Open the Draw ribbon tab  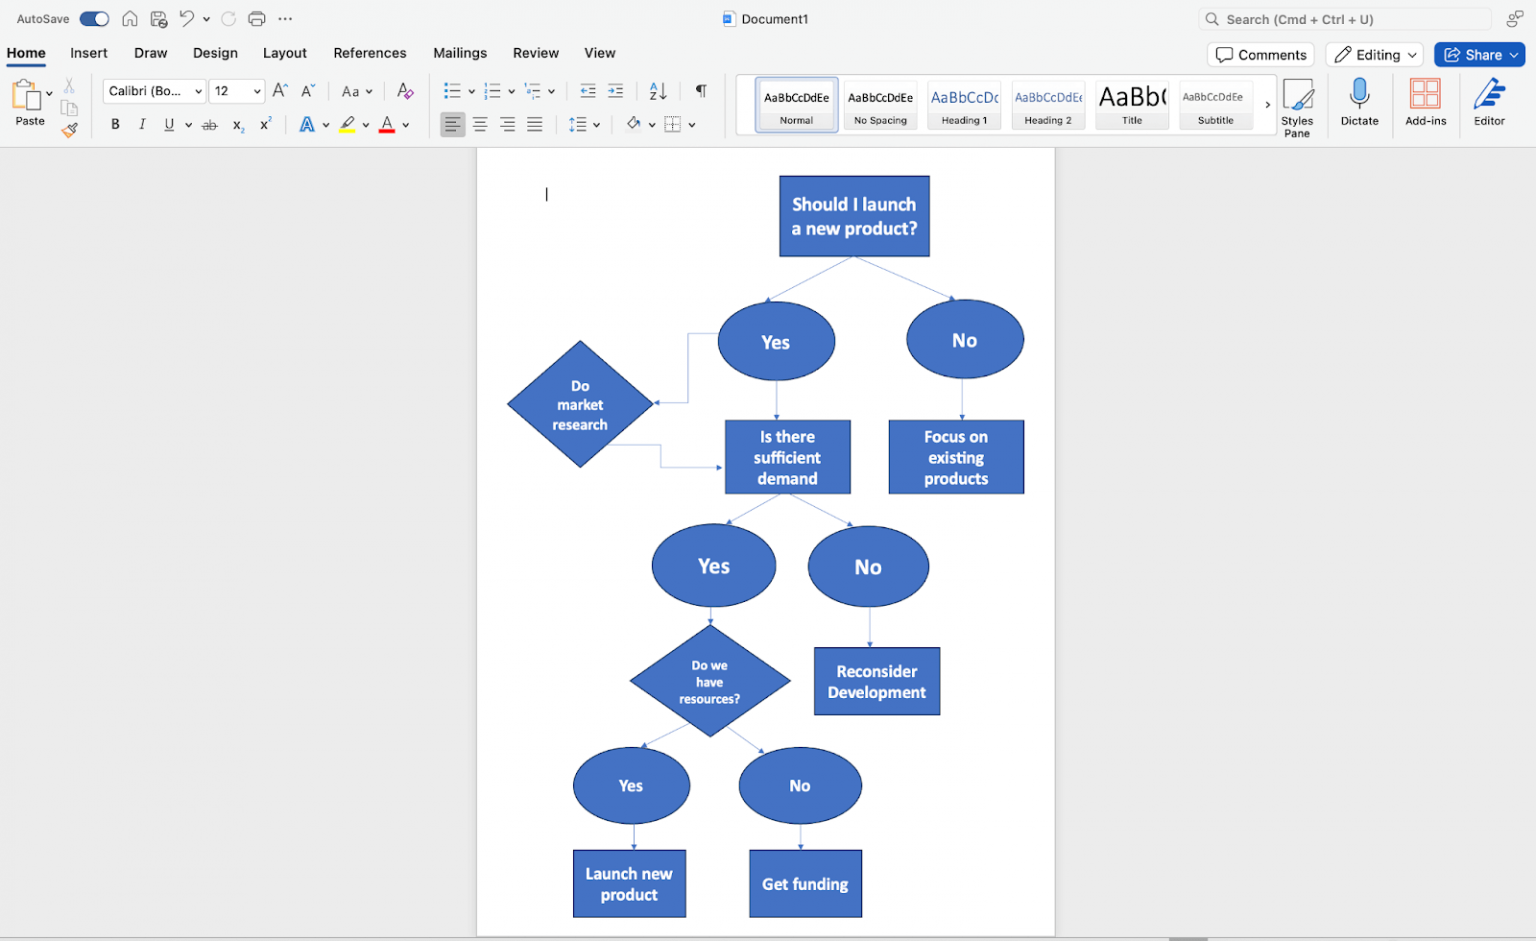[150, 53]
